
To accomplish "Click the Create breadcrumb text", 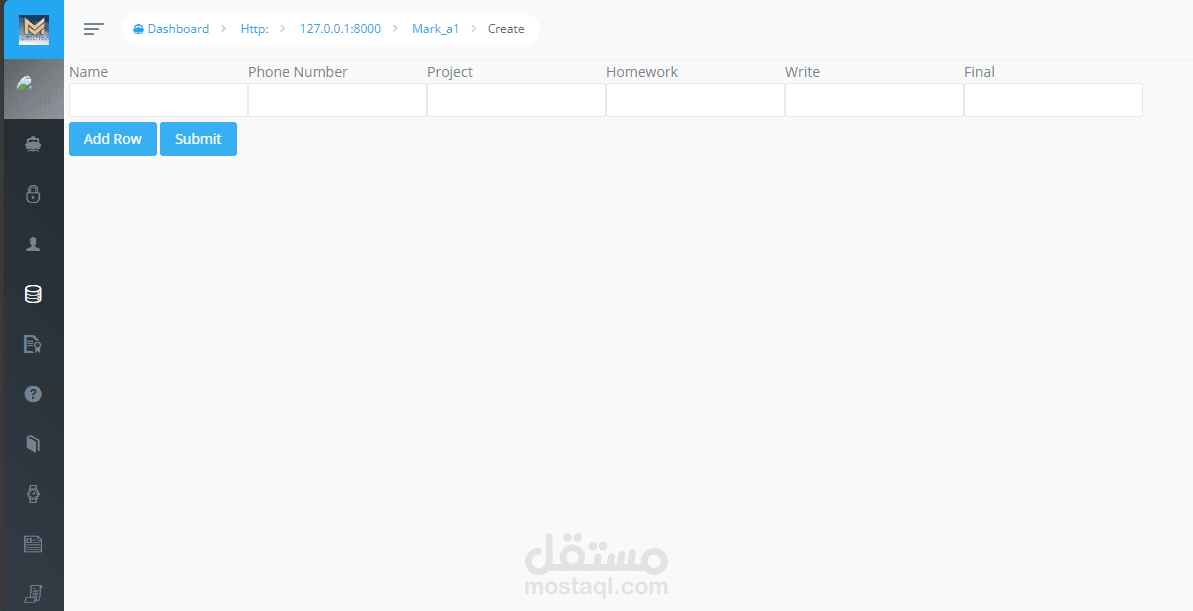I will click(506, 29).
